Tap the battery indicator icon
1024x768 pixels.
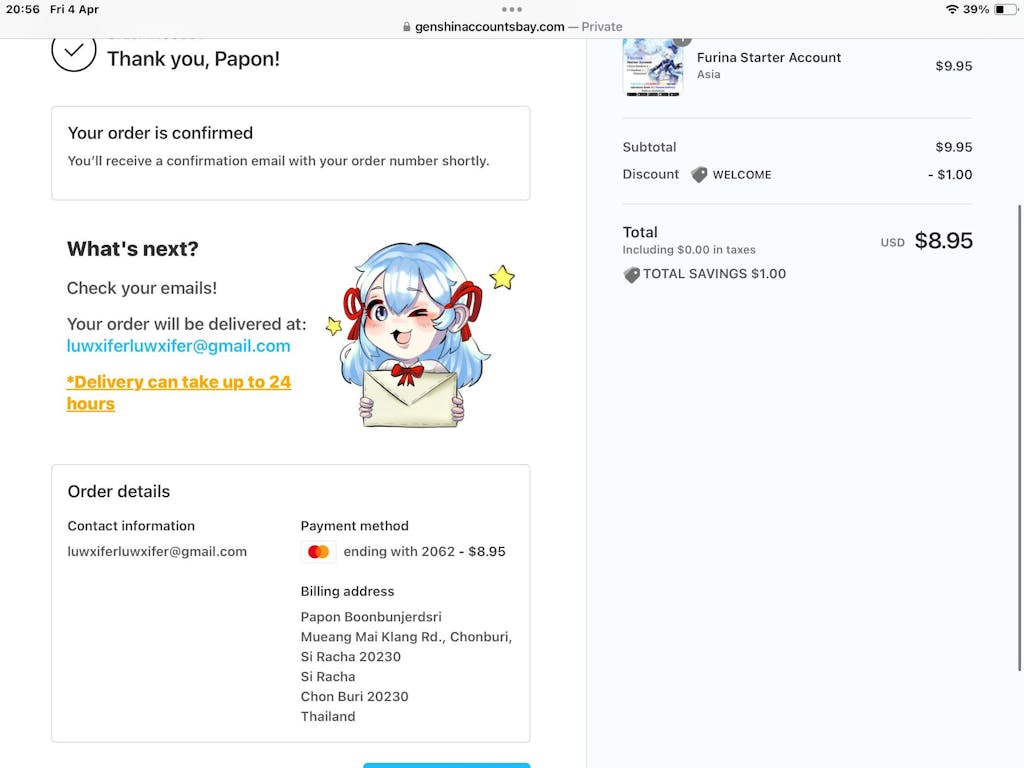(x=1004, y=9)
